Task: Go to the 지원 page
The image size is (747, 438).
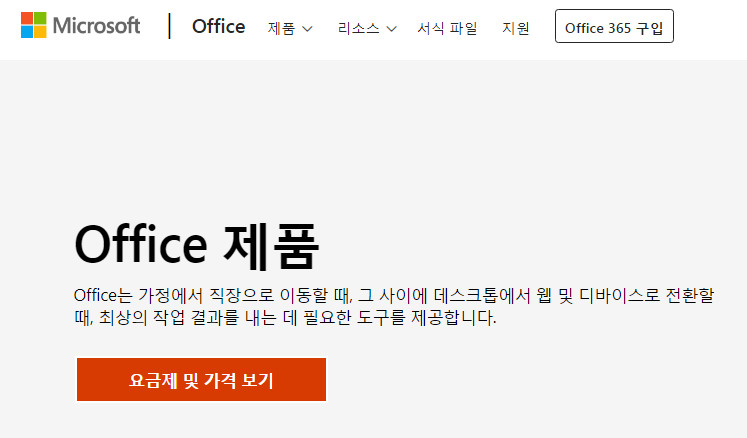Action: point(515,28)
